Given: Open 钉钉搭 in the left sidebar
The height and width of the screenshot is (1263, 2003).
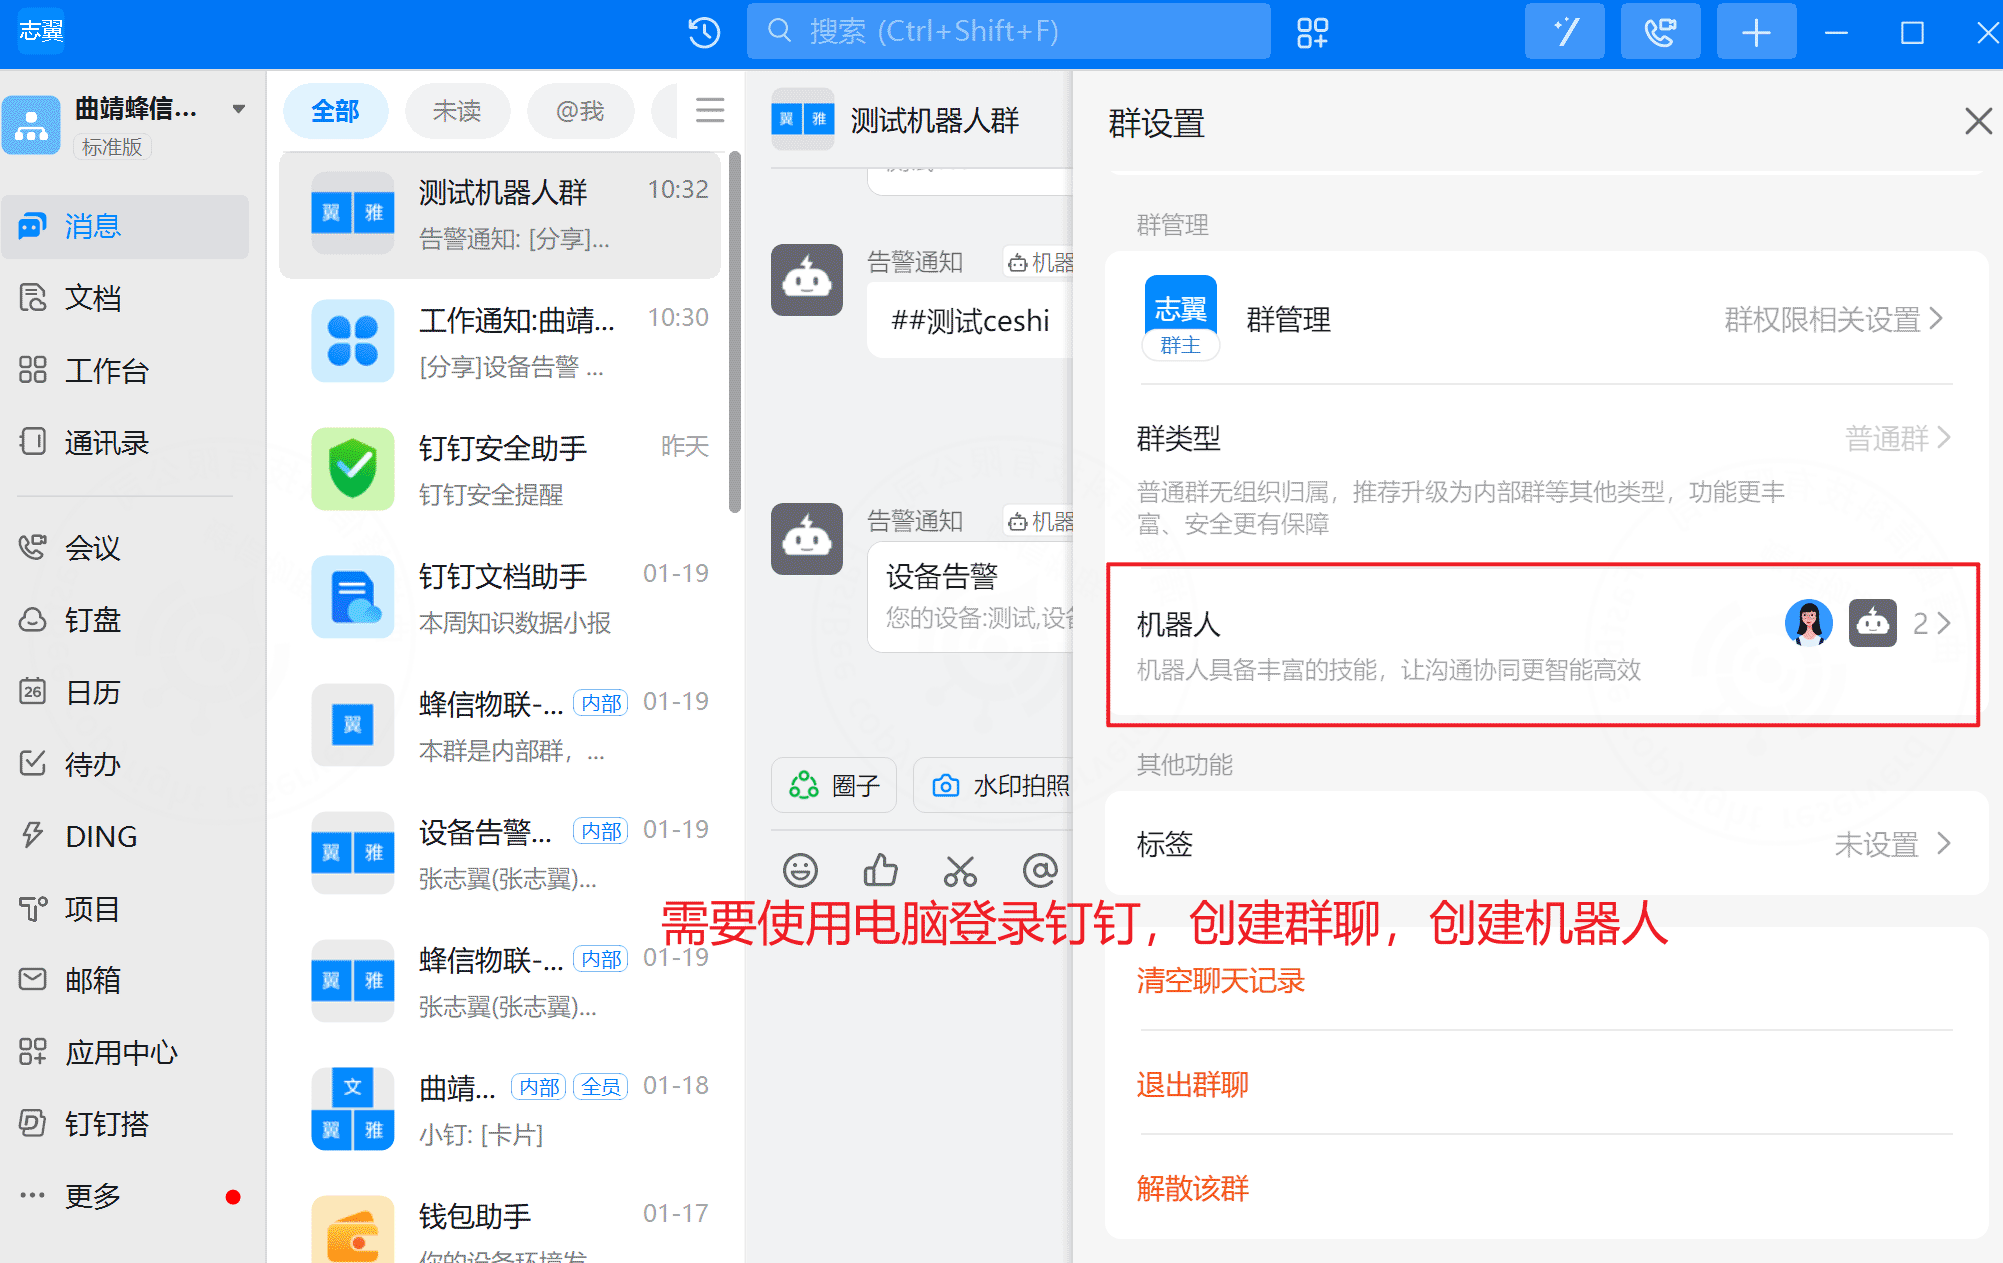Looking at the screenshot, I should (125, 1124).
